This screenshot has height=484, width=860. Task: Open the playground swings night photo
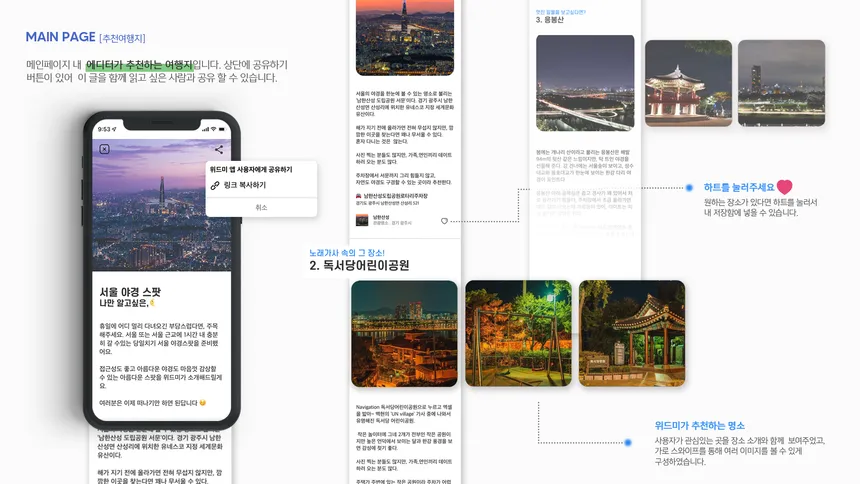(518, 334)
